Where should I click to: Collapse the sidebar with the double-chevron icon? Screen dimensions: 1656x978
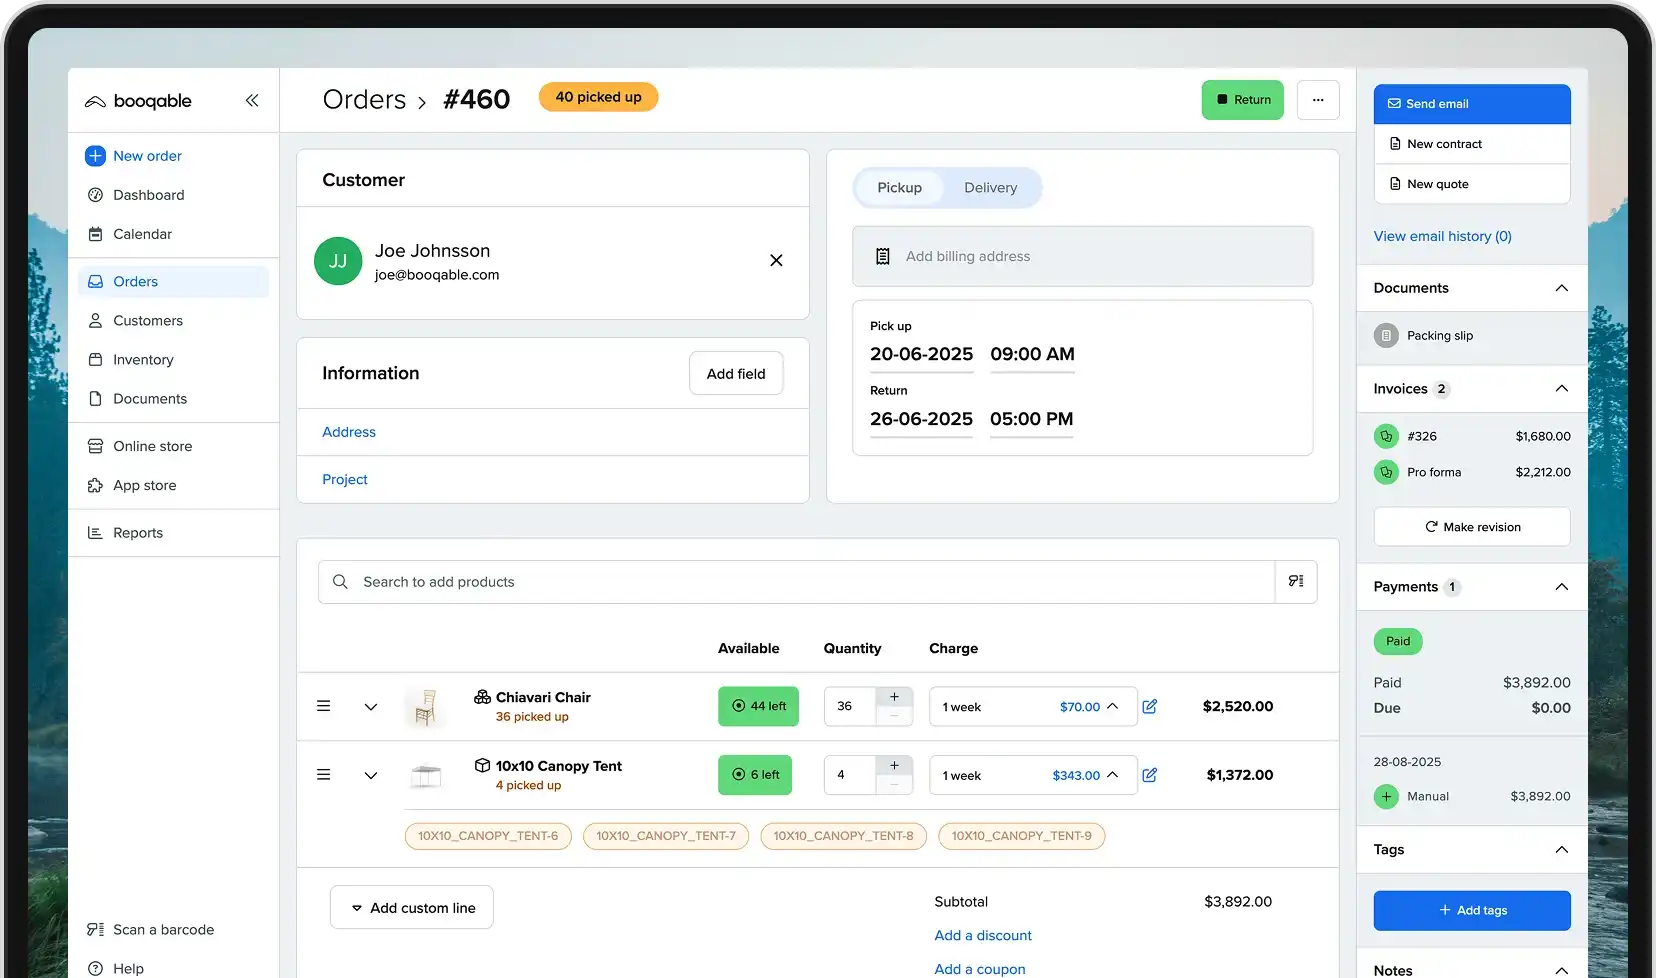[252, 100]
